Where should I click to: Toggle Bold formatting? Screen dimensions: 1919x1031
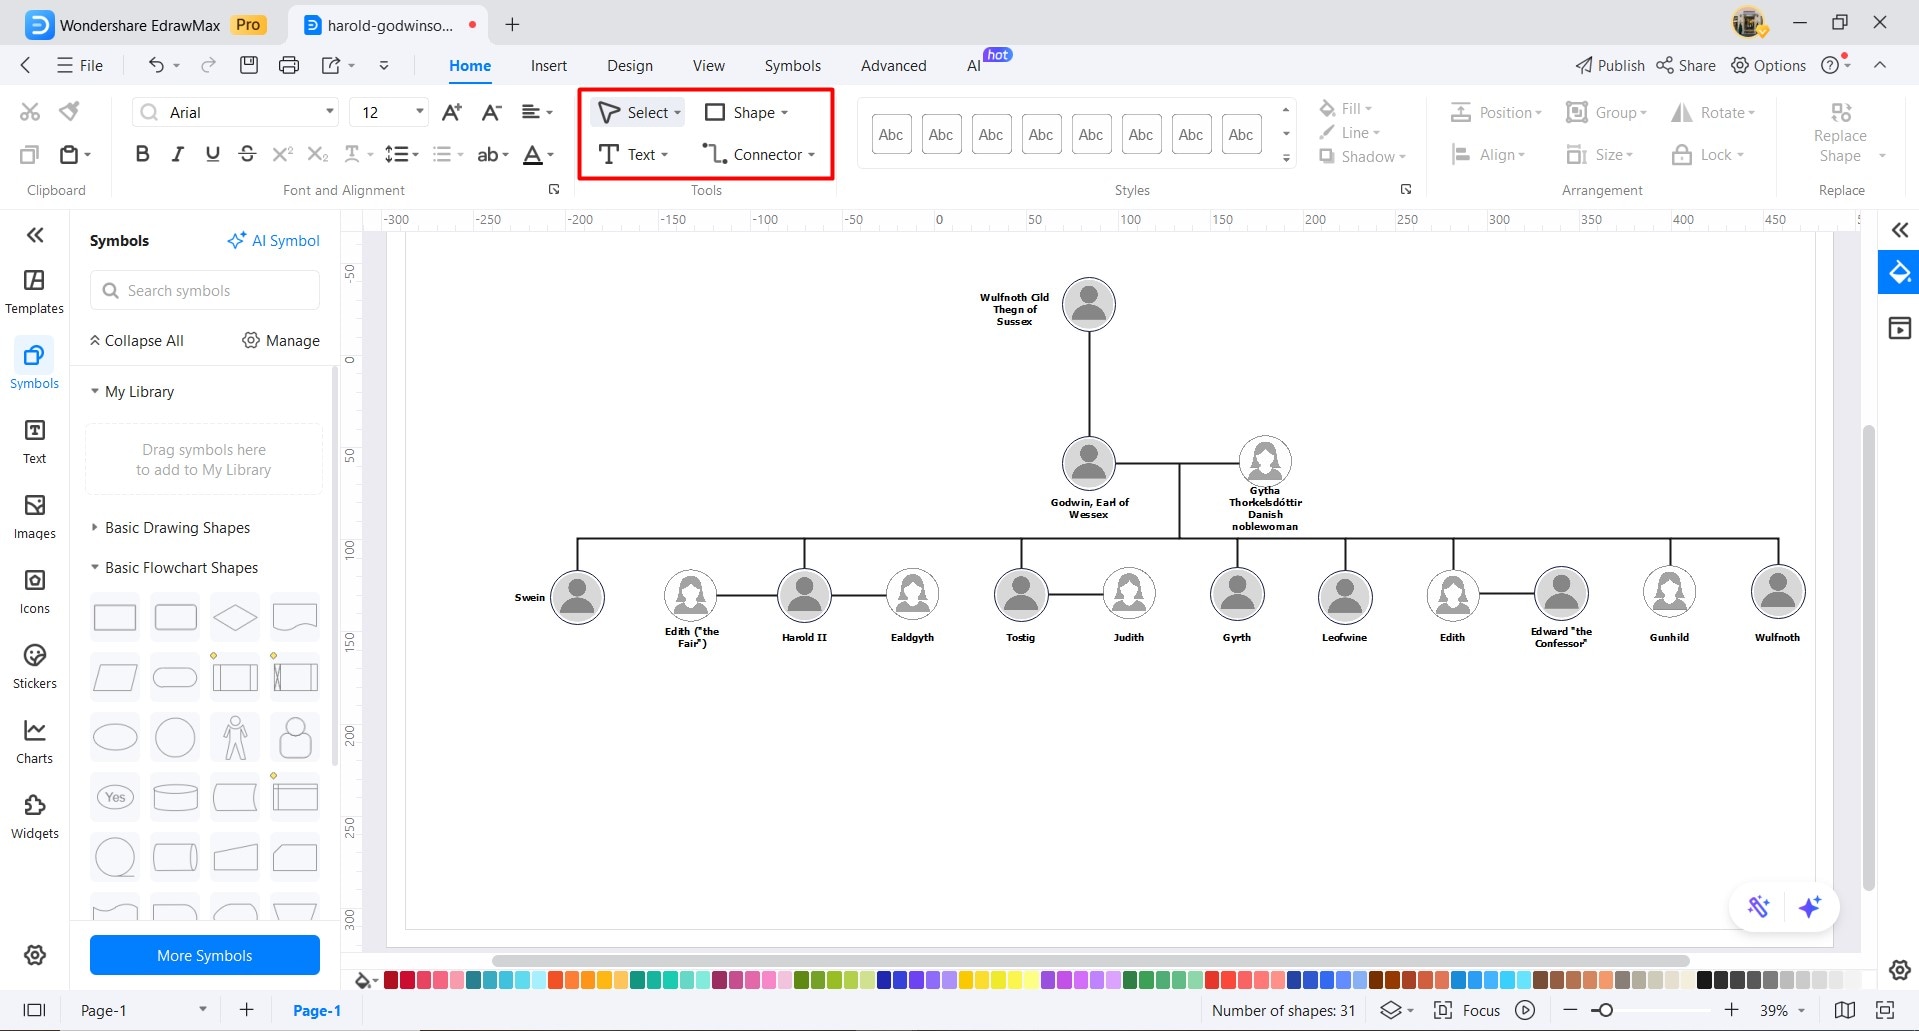pyautogui.click(x=142, y=154)
